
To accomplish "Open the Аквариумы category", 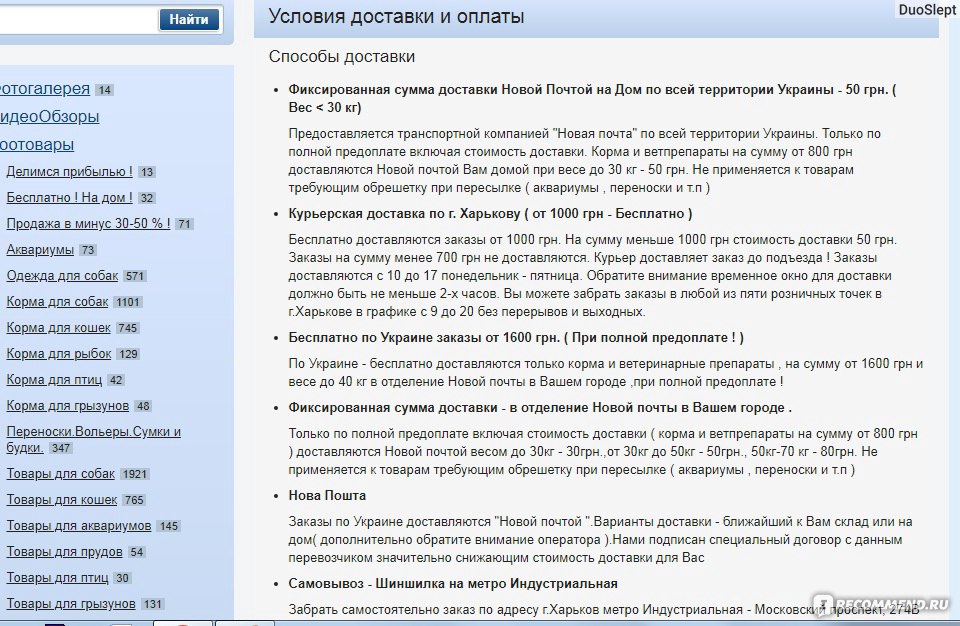I will point(40,250).
